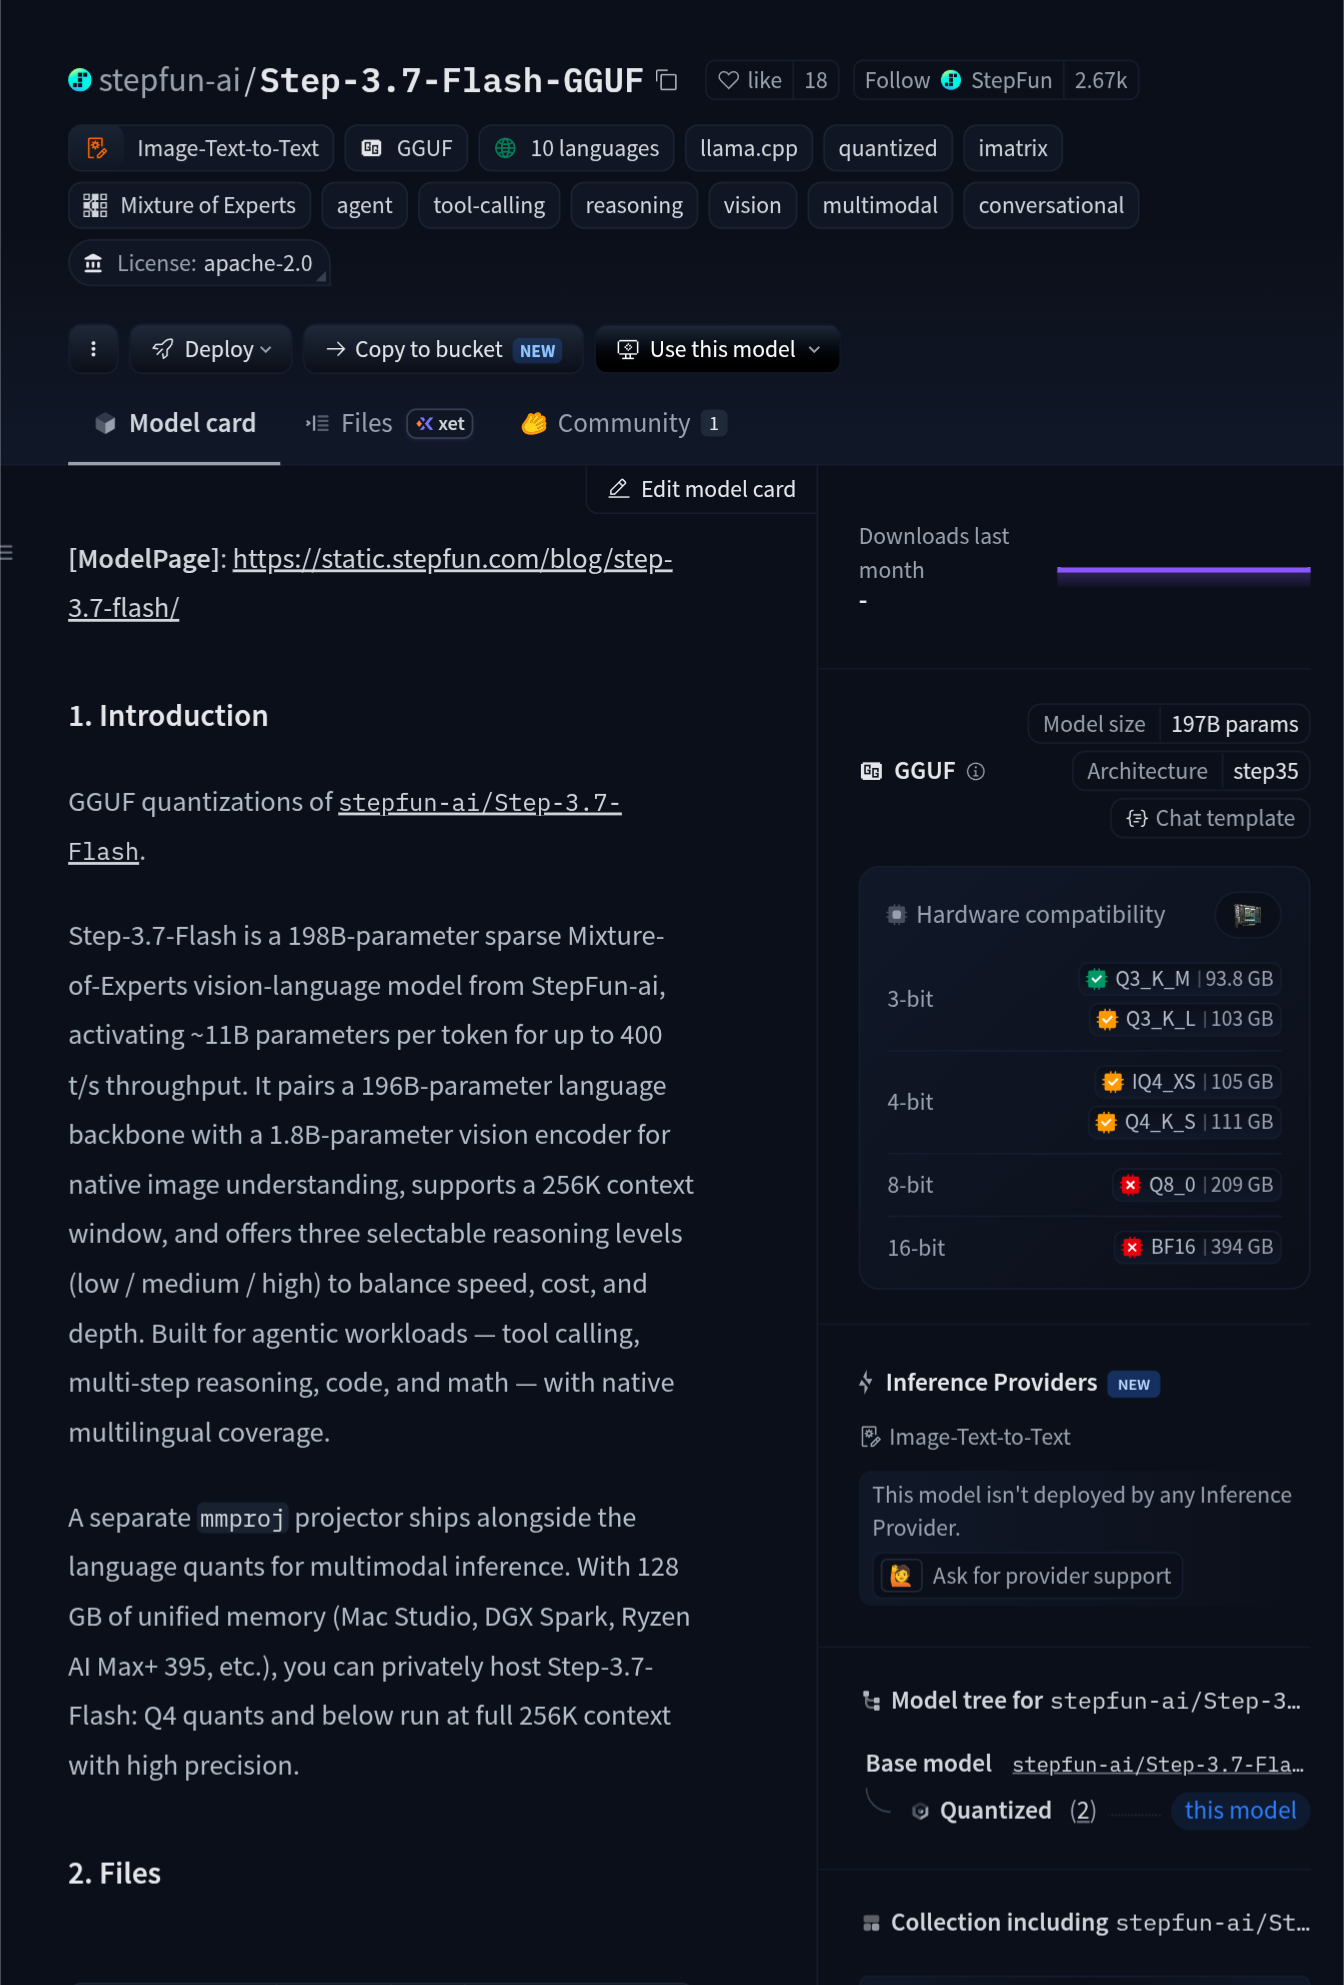The height and width of the screenshot is (1985, 1344).
Task: Select the Q3_K_L 103 GB quant
Action: pos(1185,1019)
